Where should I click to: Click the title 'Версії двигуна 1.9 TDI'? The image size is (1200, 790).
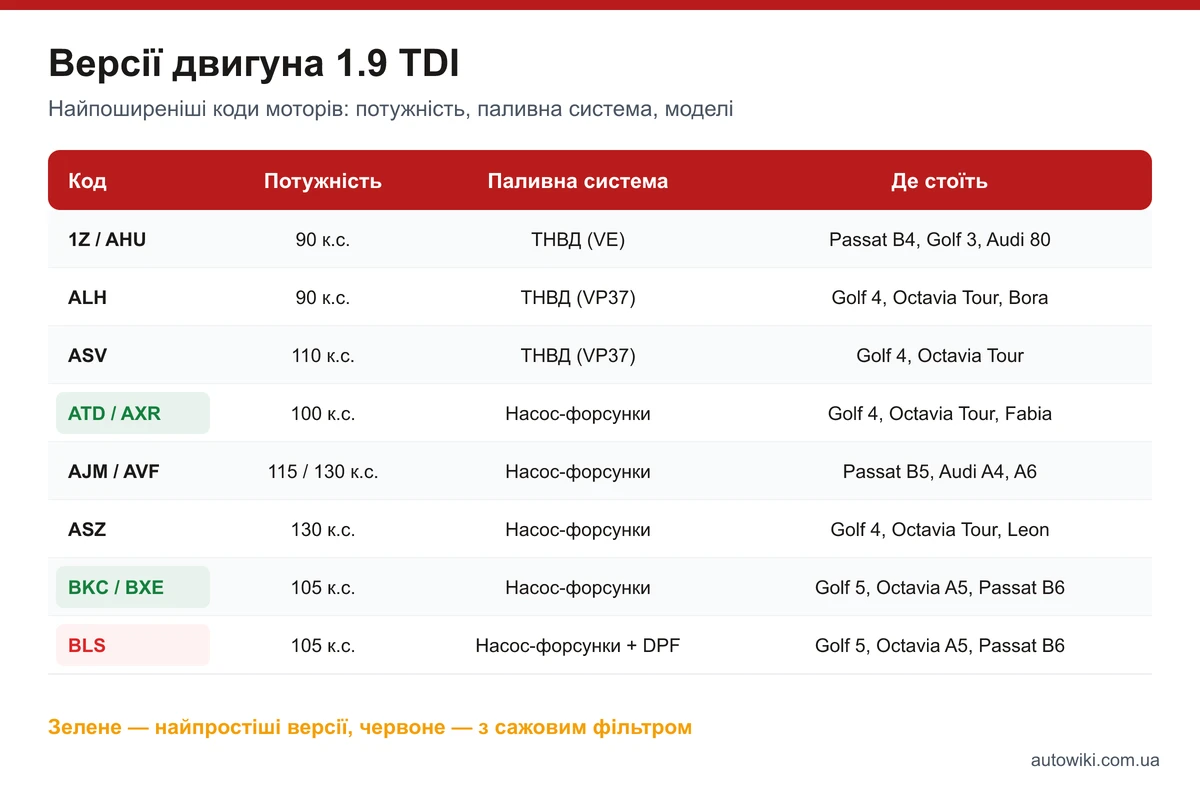pyautogui.click(x=254, y=64)
